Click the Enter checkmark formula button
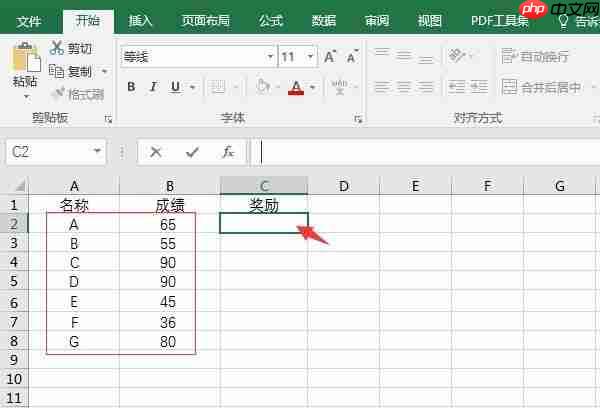 [192, 152]
